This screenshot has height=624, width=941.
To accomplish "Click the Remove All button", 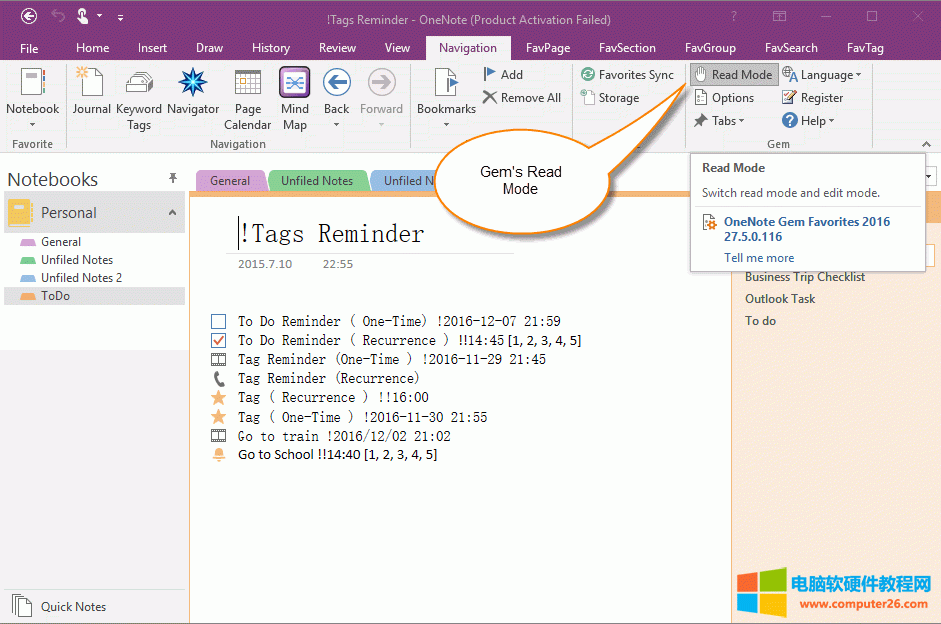I will [x=522, y=97].
